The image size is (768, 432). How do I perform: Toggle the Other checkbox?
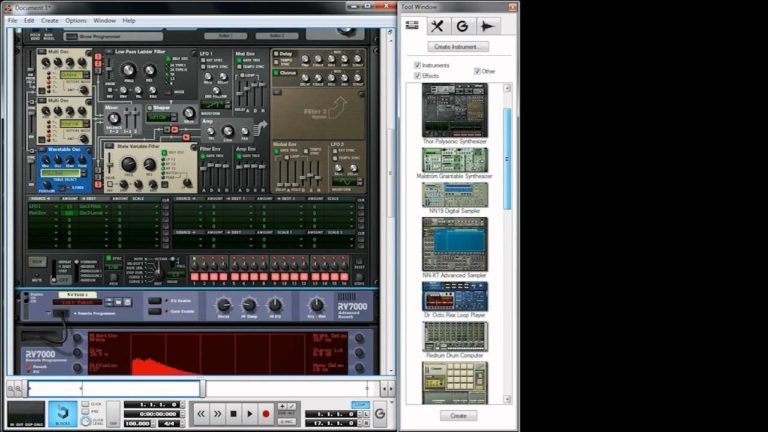tap(477, 71)
